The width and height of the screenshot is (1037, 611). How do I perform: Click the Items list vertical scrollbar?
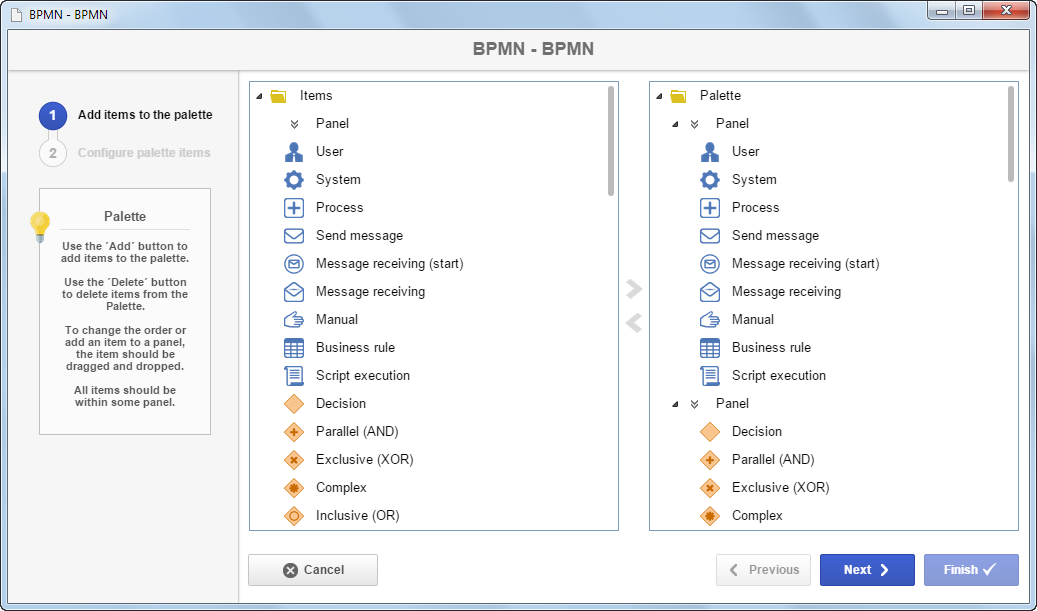pyautogui.click(x=610, y=141)
